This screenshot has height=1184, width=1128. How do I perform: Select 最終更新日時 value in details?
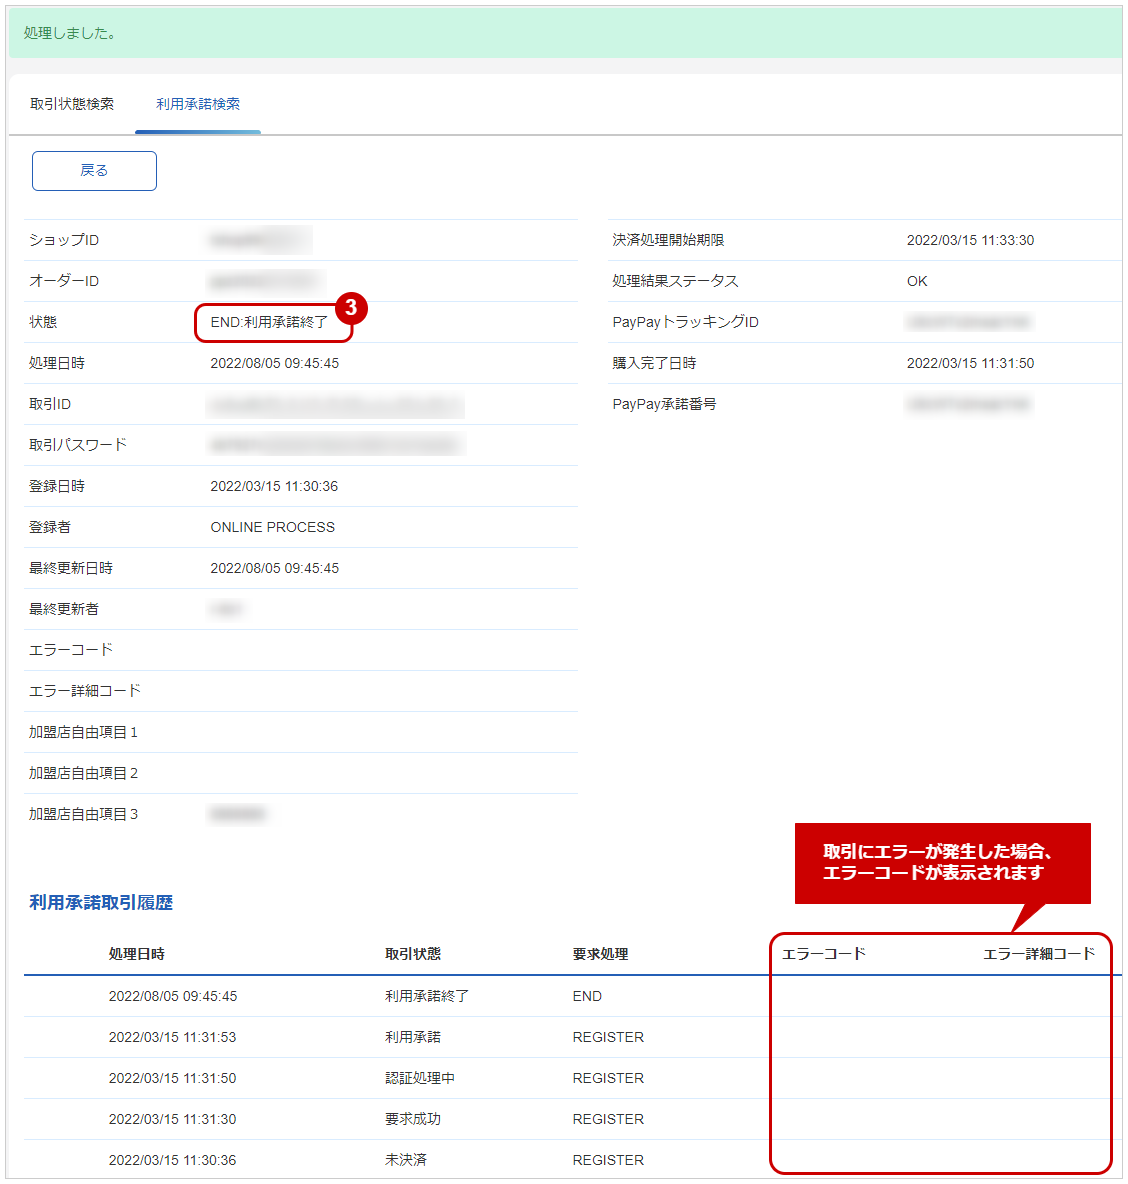click(275, 568)
